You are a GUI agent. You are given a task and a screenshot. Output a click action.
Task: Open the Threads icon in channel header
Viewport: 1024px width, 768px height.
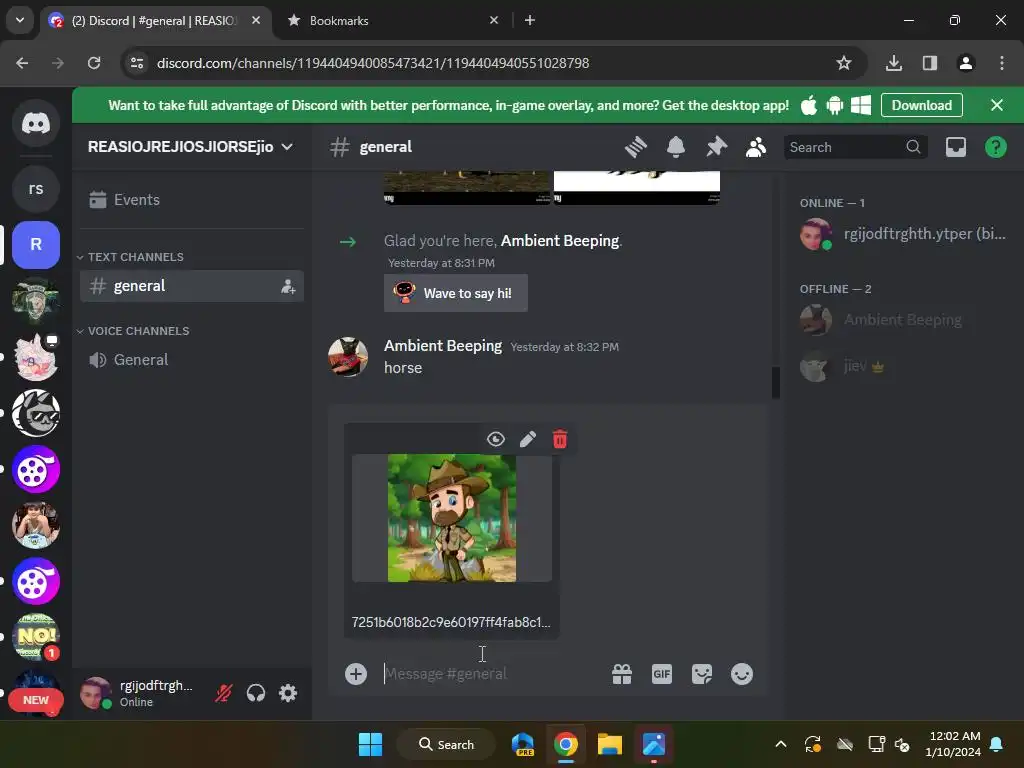point(635,147)
